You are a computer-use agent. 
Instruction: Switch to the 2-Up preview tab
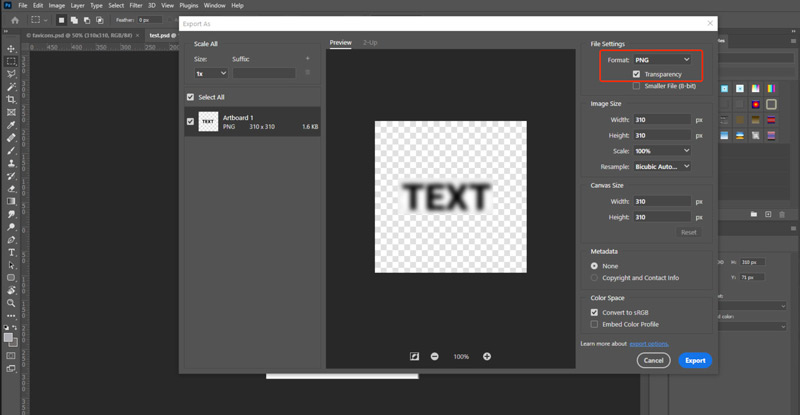370,43
